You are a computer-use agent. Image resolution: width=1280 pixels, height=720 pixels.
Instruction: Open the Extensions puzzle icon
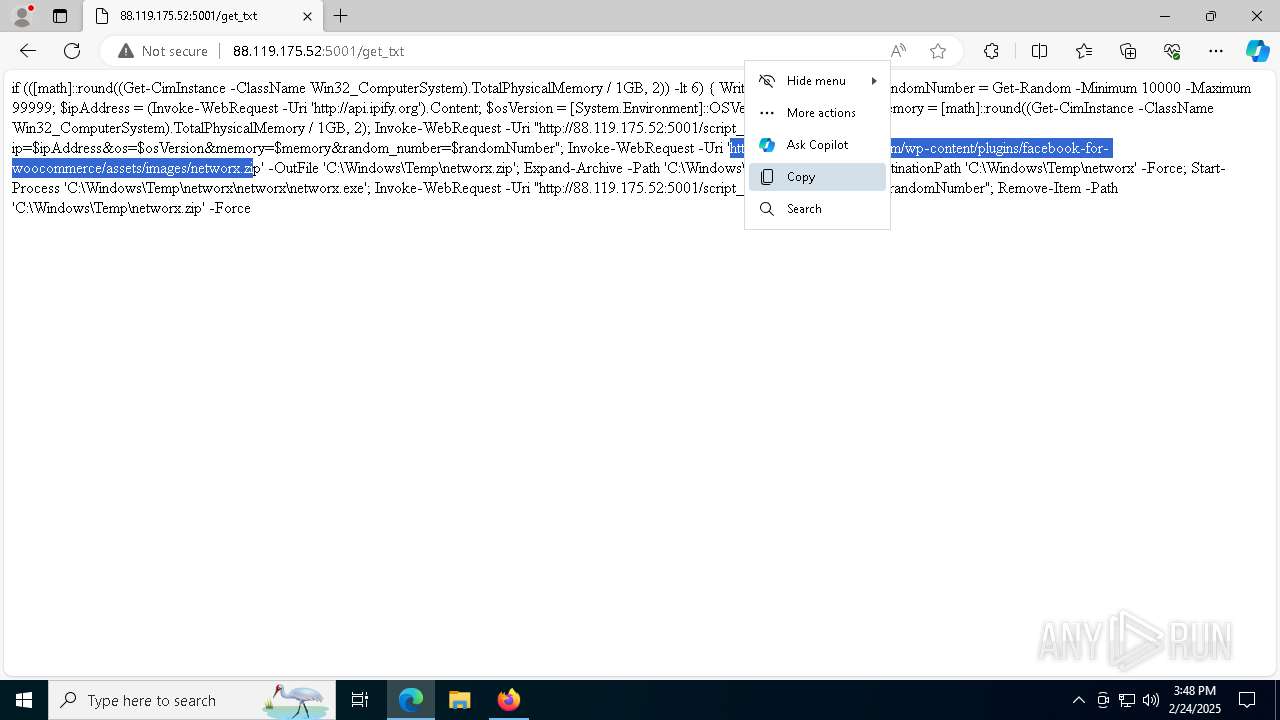click(x=991, y=51)
